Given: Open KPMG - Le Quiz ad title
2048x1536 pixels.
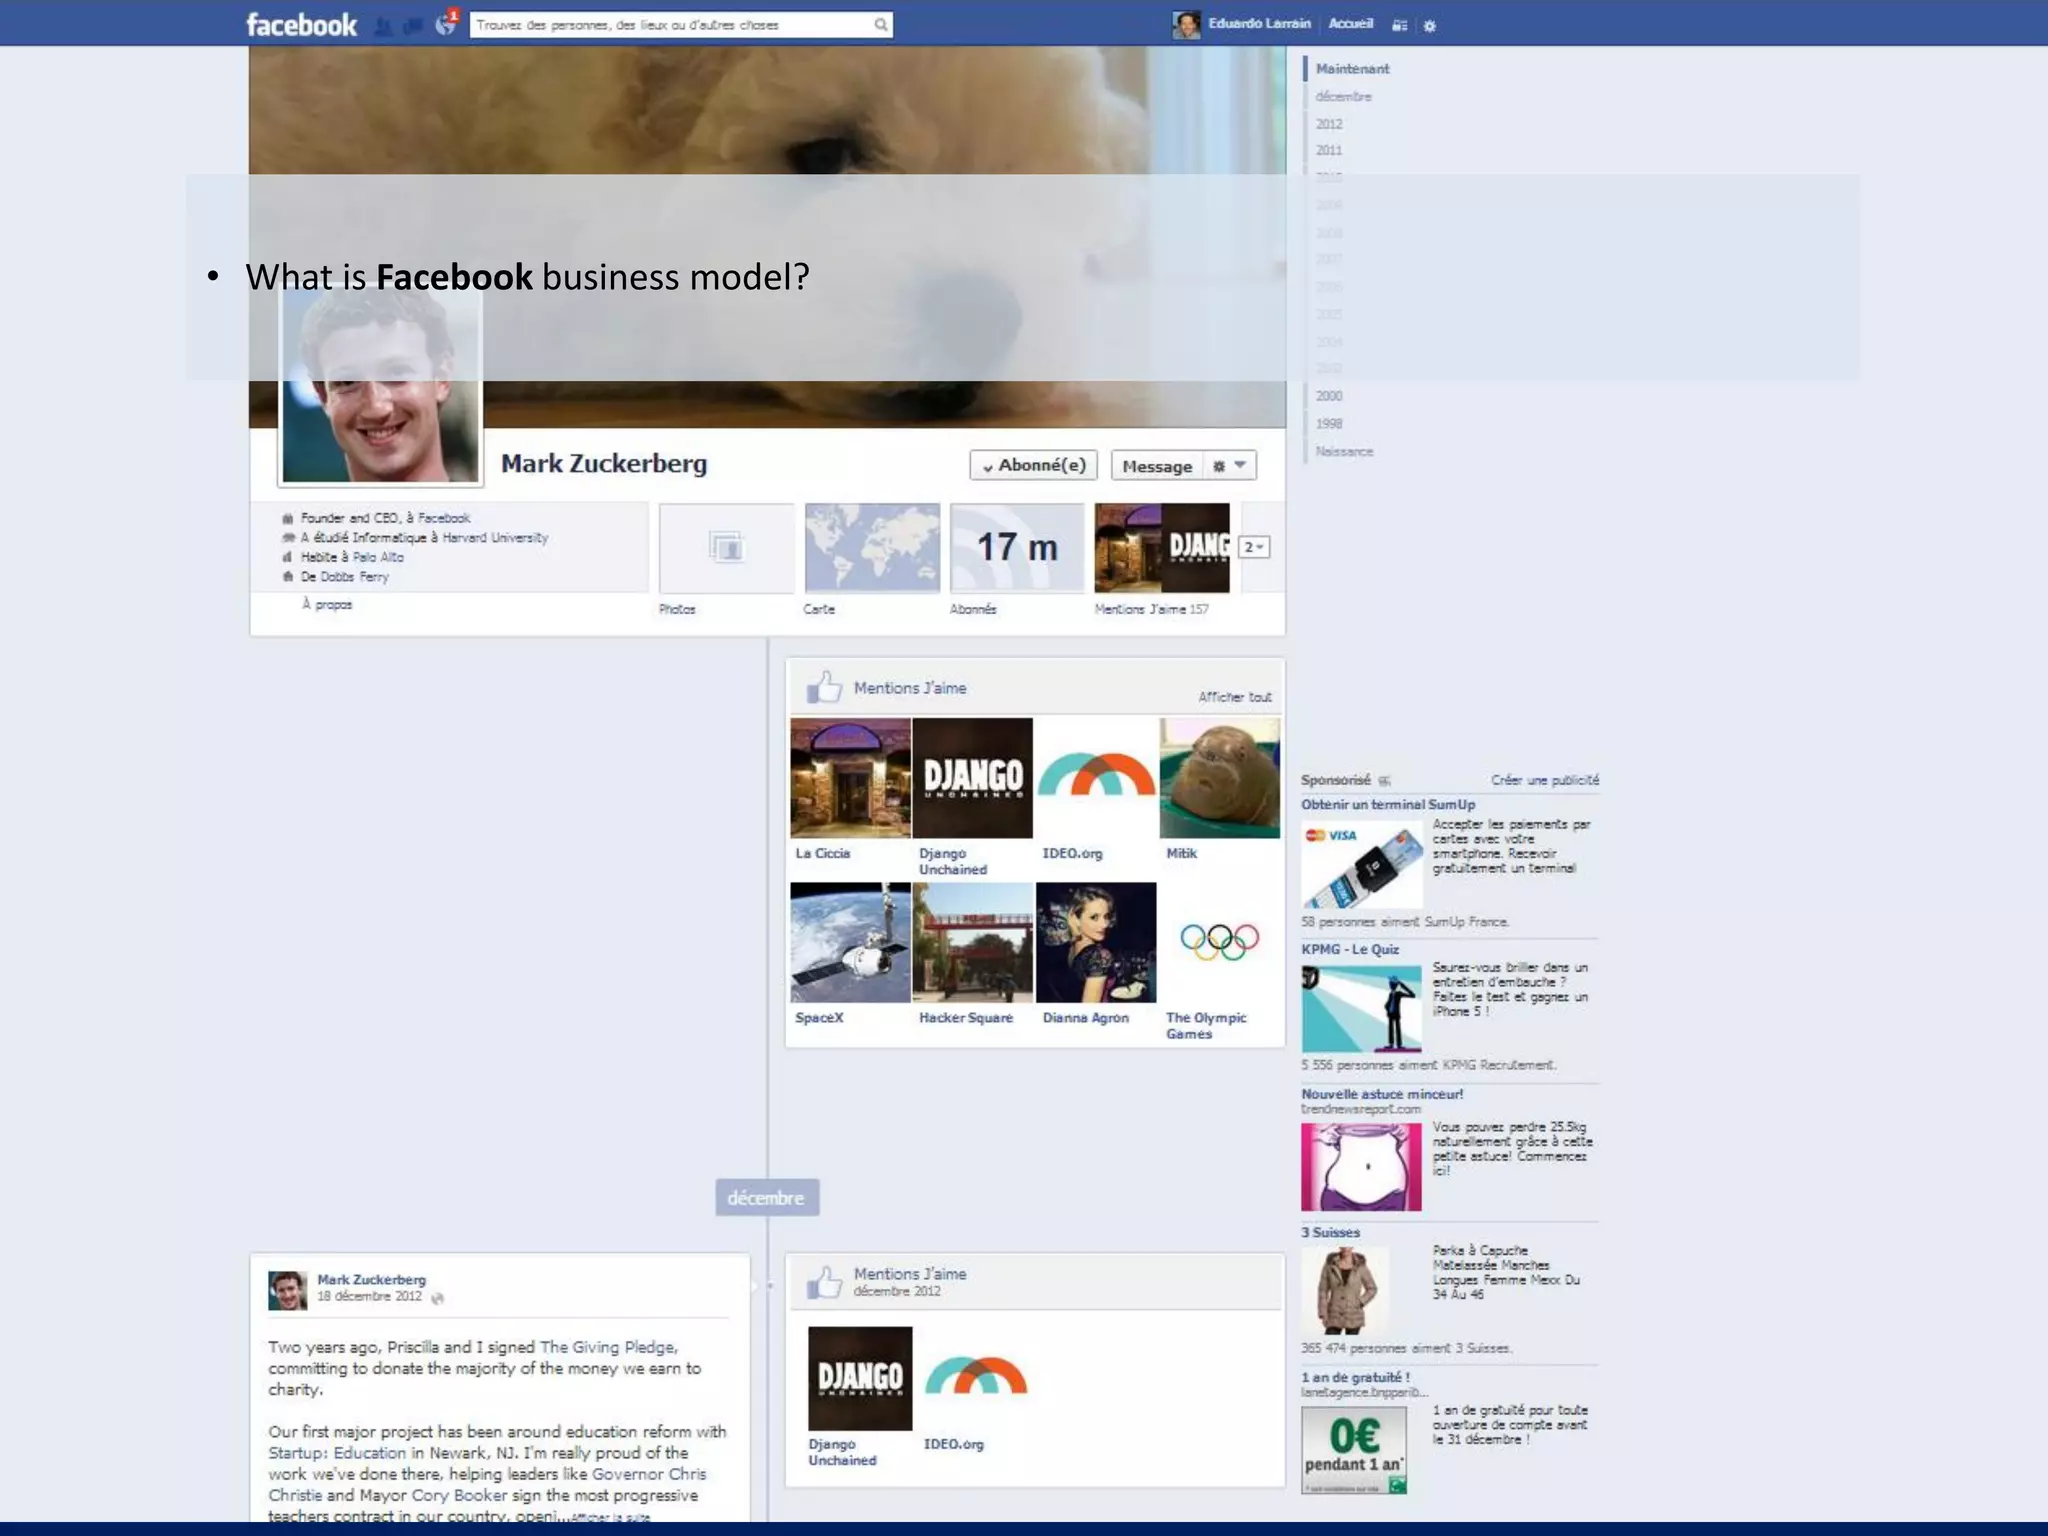Looking at the screenshot, I should [1350, 949].
